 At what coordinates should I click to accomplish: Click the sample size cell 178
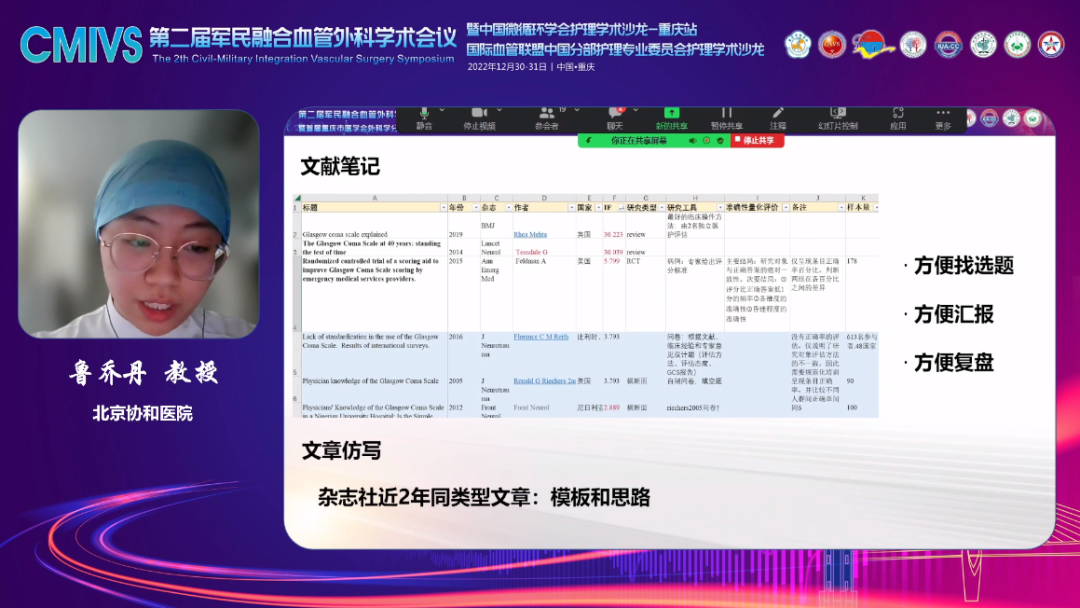(852, 261)
